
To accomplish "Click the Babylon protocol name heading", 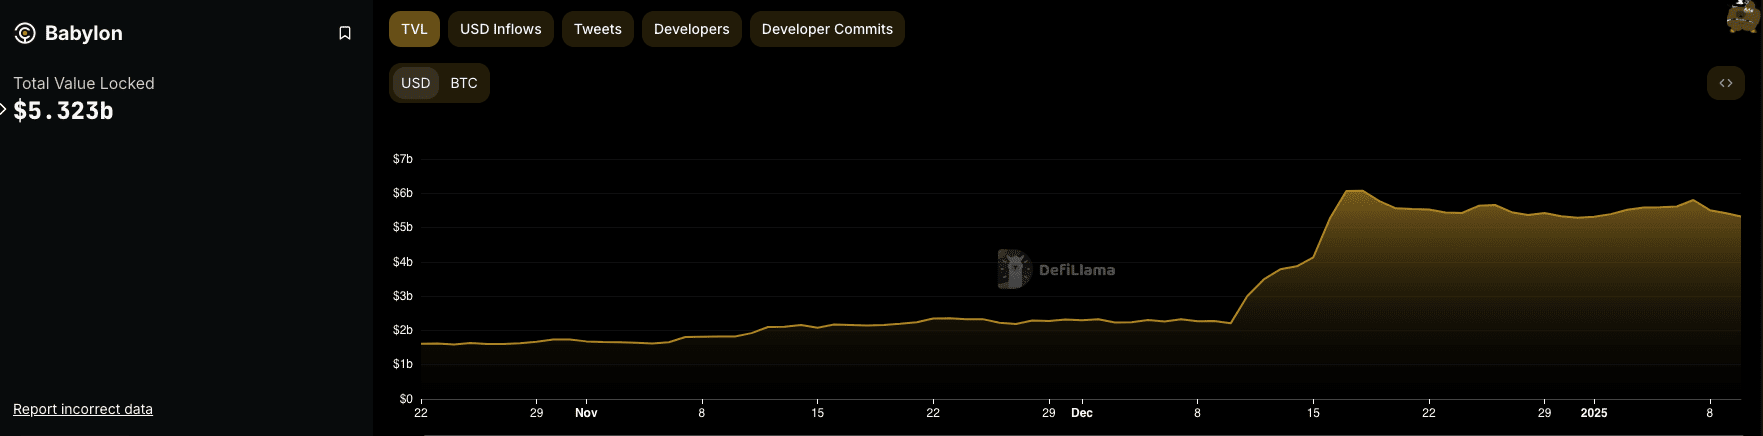I will tap(84, 33).
